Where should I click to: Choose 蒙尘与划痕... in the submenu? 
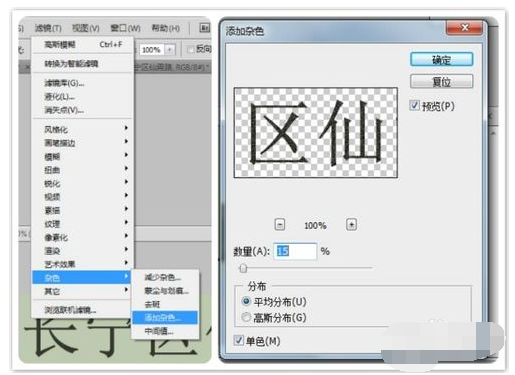coord(165,291)
